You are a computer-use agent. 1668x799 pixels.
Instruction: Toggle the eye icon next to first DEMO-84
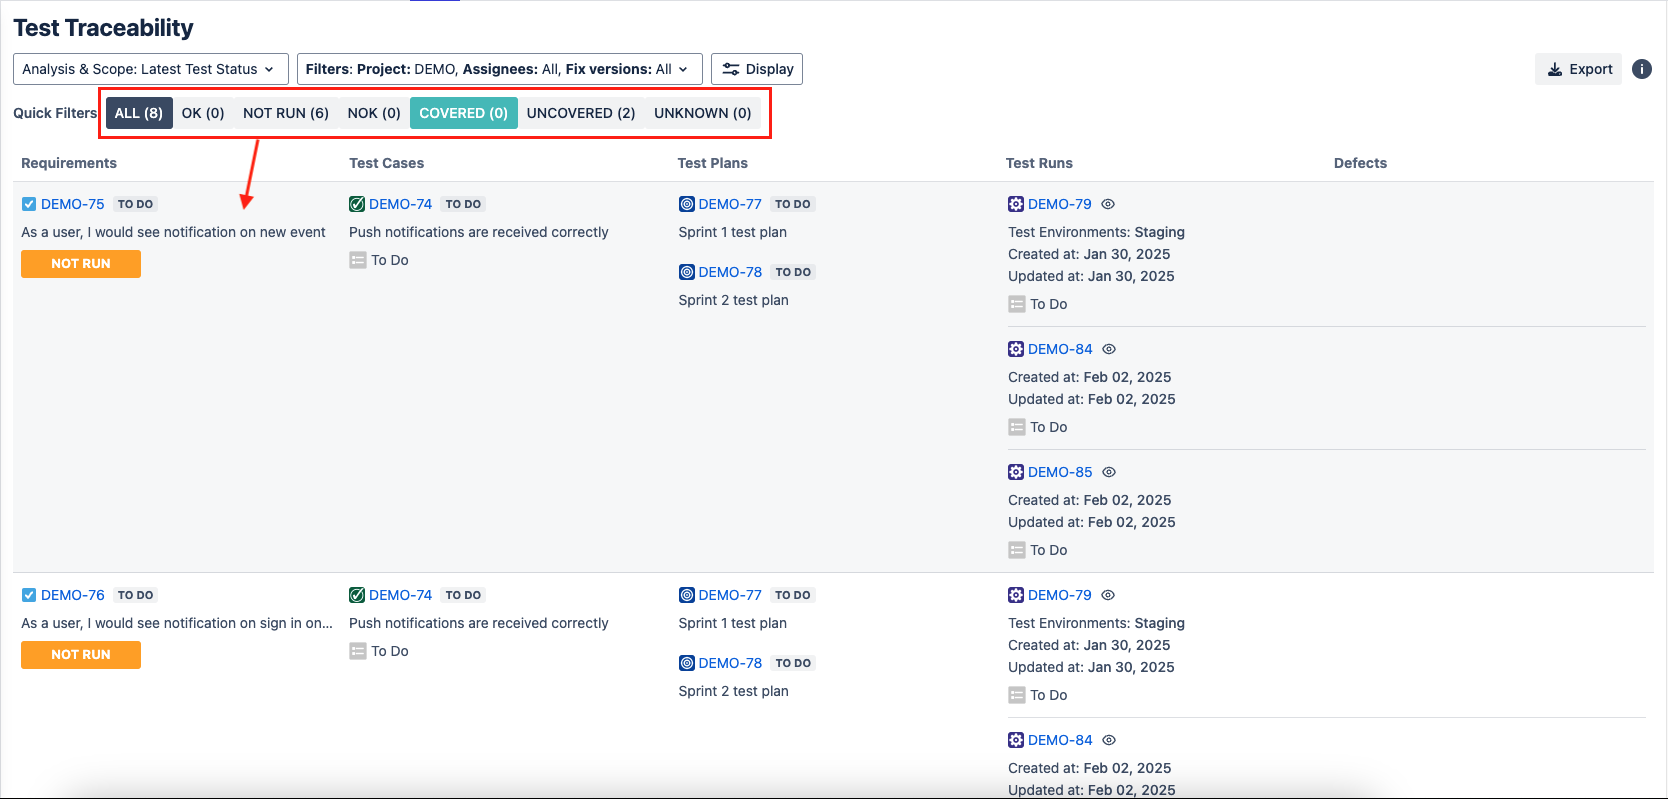1109,349
